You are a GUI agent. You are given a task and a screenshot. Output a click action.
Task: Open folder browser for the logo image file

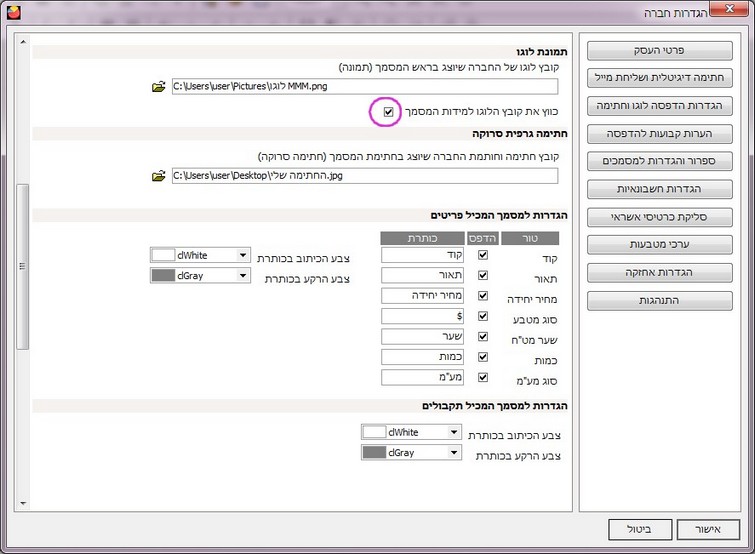tap(157, 88)
